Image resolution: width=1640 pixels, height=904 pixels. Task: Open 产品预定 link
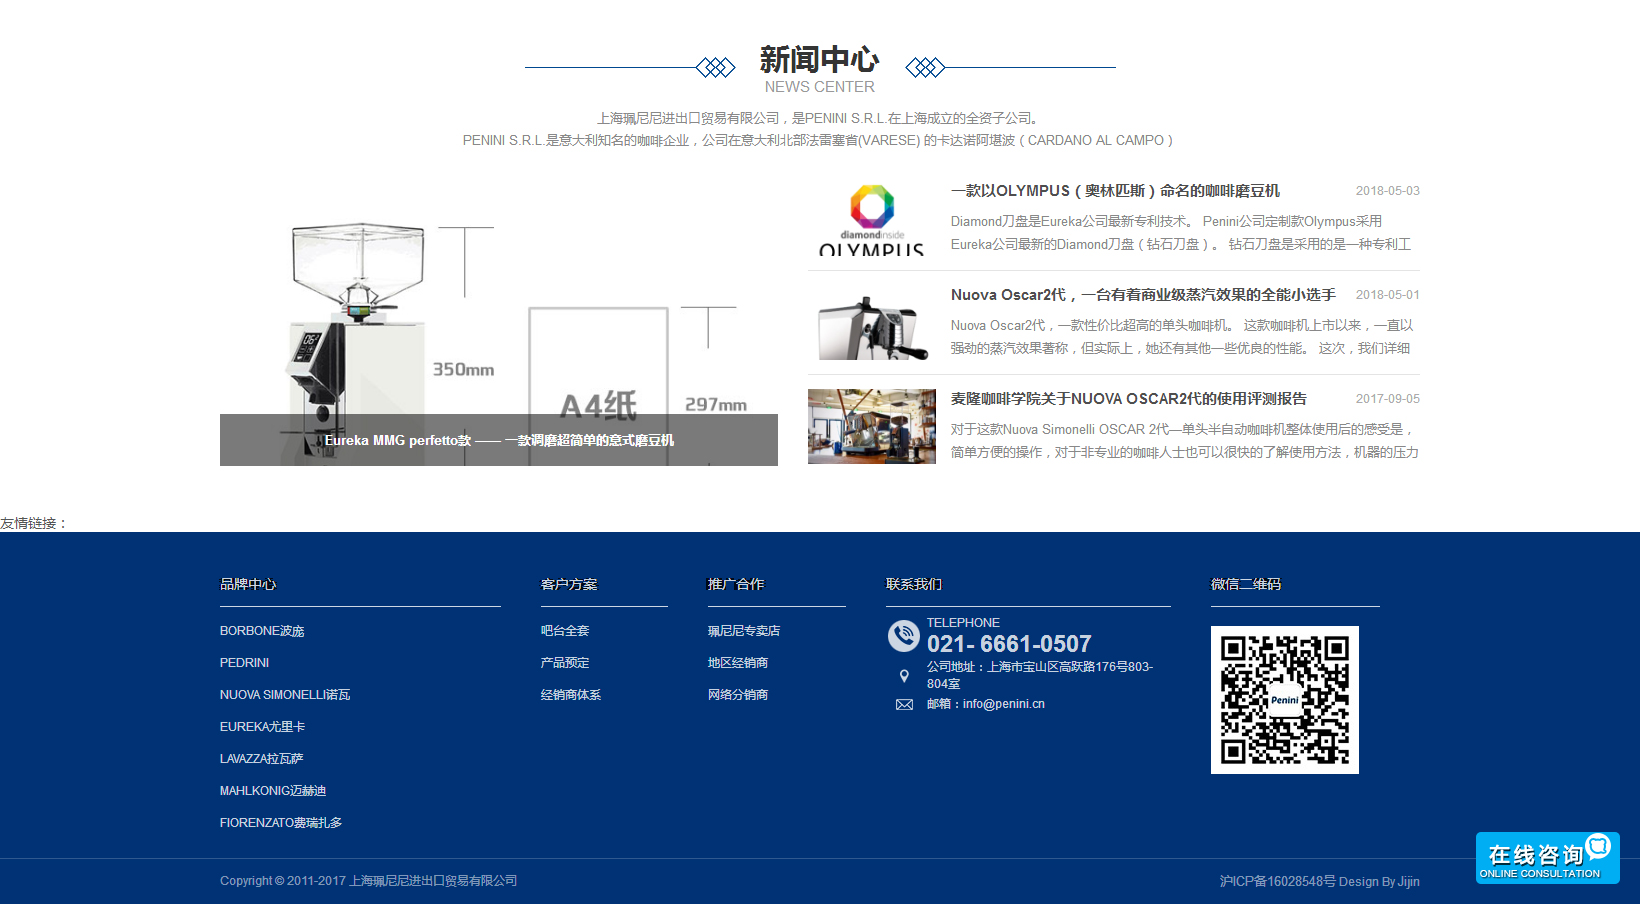pyautogui.click(x=565, y=663)
